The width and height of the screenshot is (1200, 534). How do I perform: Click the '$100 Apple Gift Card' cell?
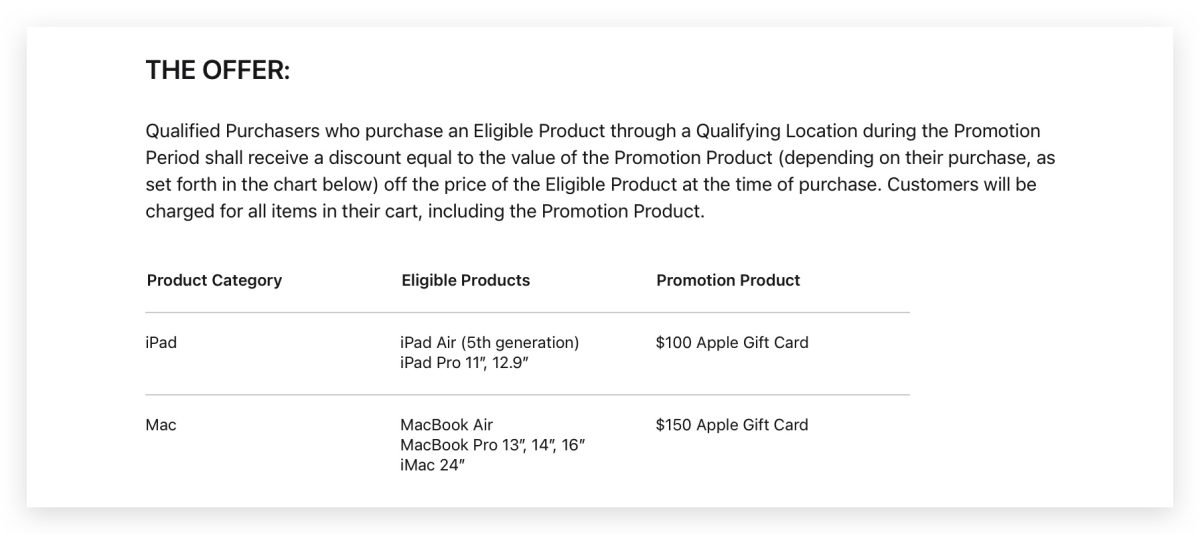[x=732, y=342]
